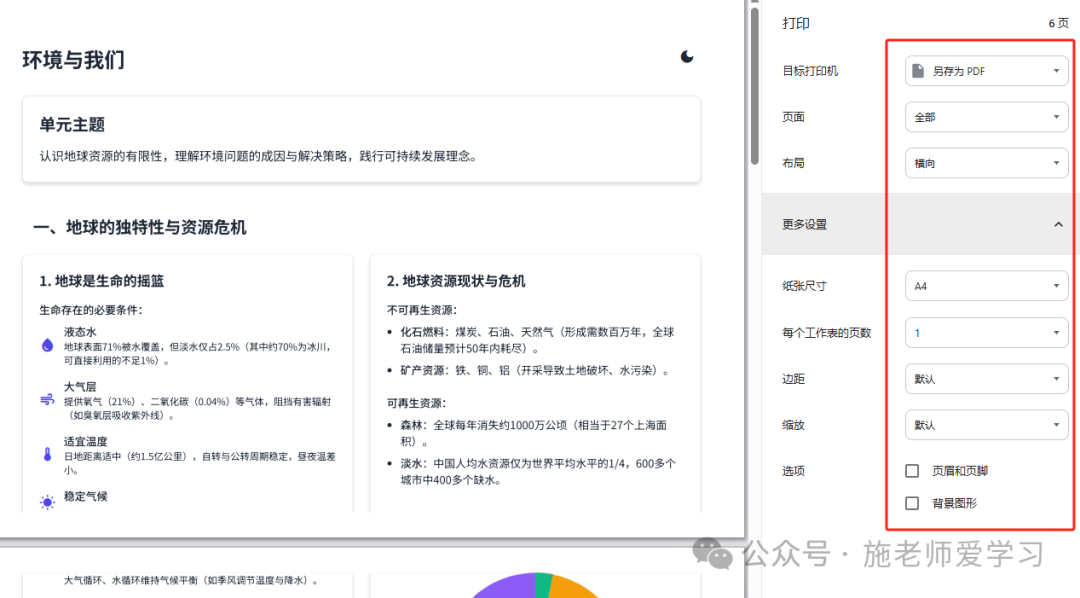Click the 6 页 page count

(1059, 23)
